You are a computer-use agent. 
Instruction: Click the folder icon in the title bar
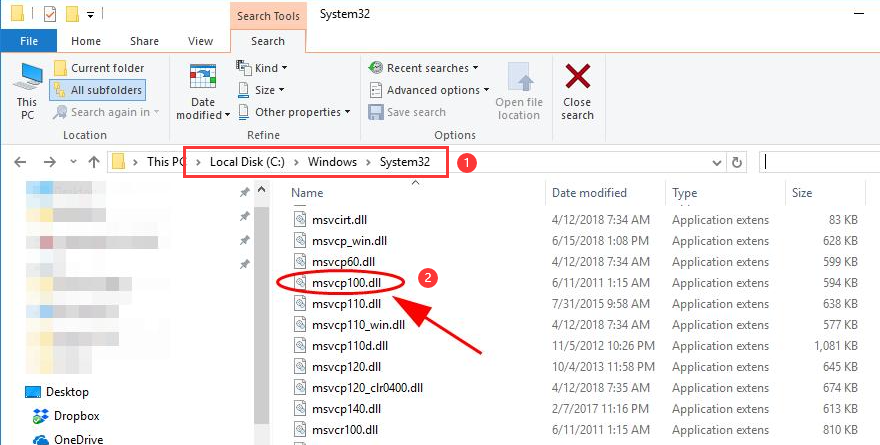(x=17, y=13)
